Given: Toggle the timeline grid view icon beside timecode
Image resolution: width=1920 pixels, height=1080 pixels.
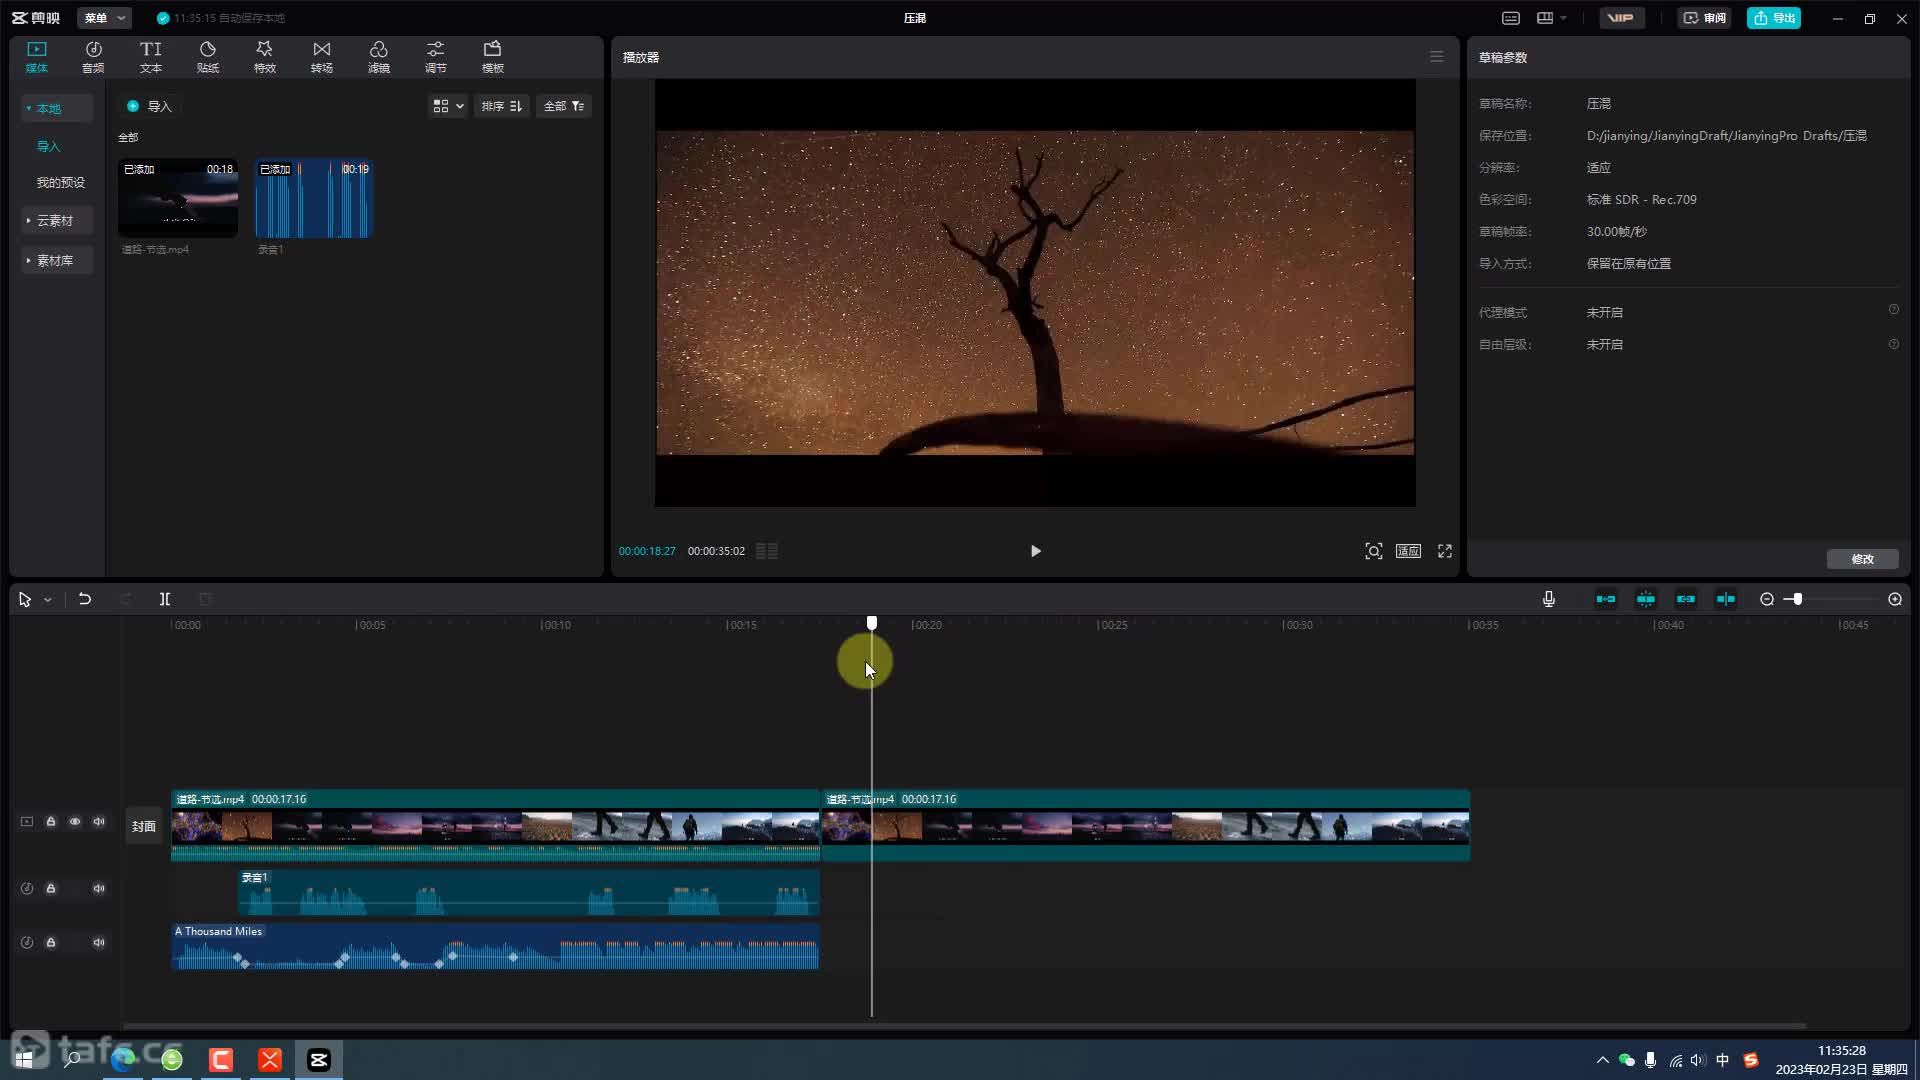Looking at the screenshot, I should tap(766, 551).
